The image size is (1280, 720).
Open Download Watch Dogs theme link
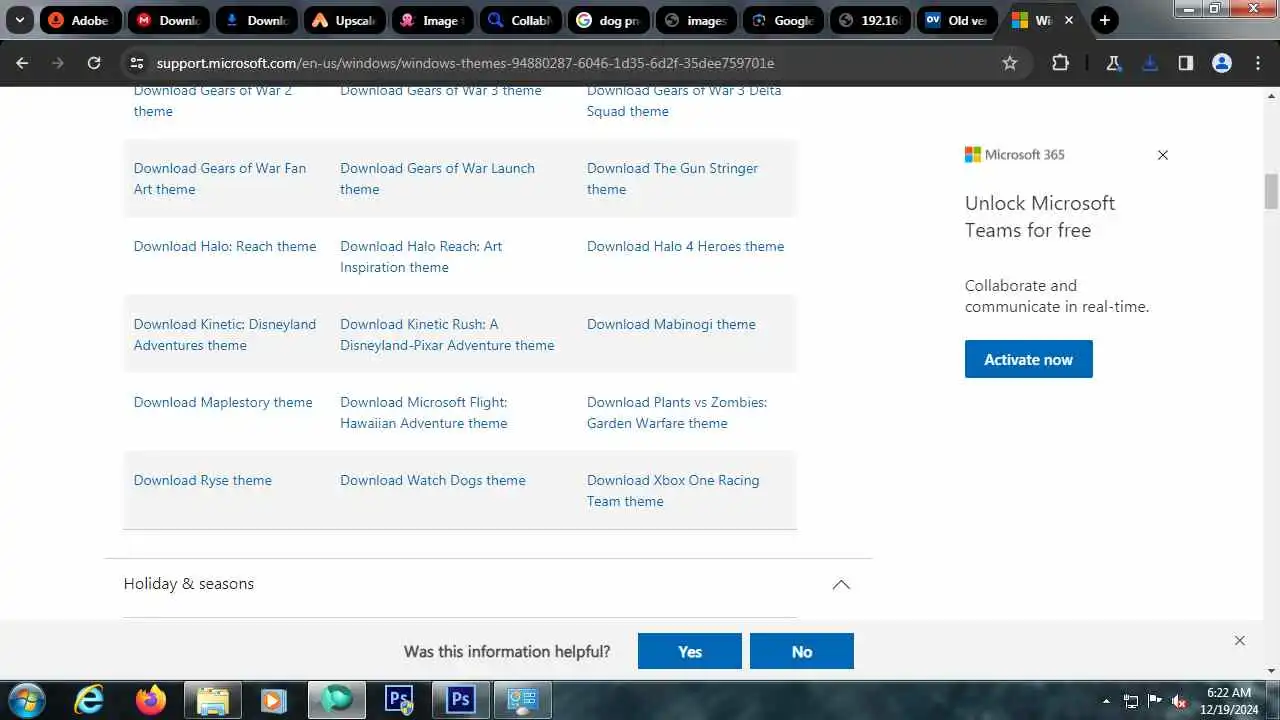pyautogui.click(x=433, y=480)
